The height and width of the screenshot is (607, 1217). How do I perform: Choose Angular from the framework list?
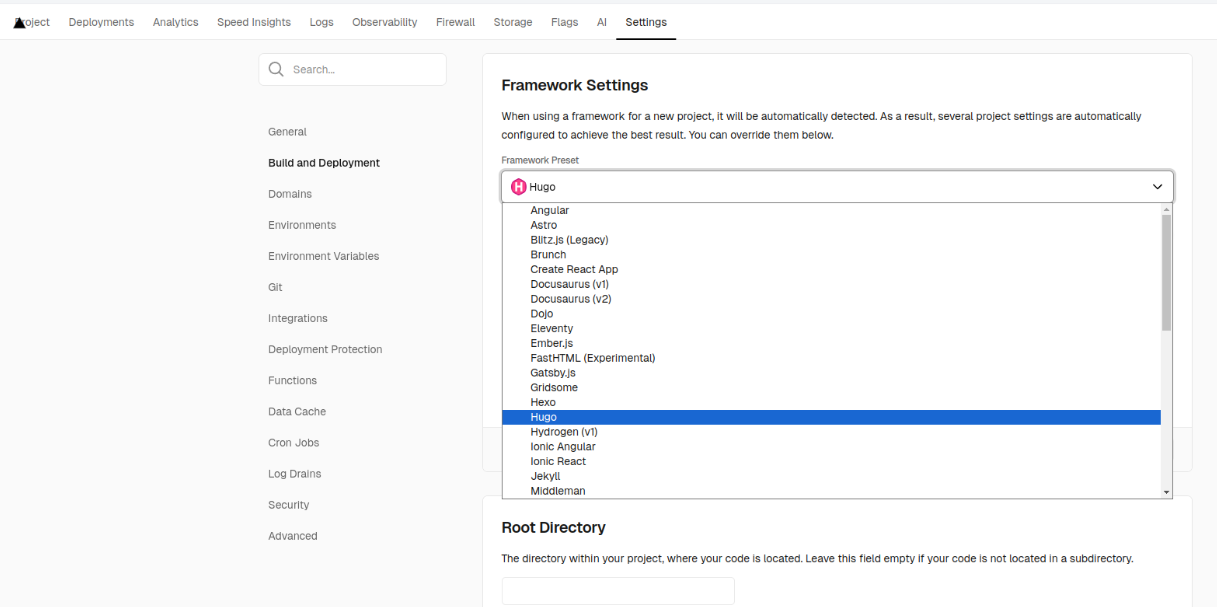click(x=831, y=210)
